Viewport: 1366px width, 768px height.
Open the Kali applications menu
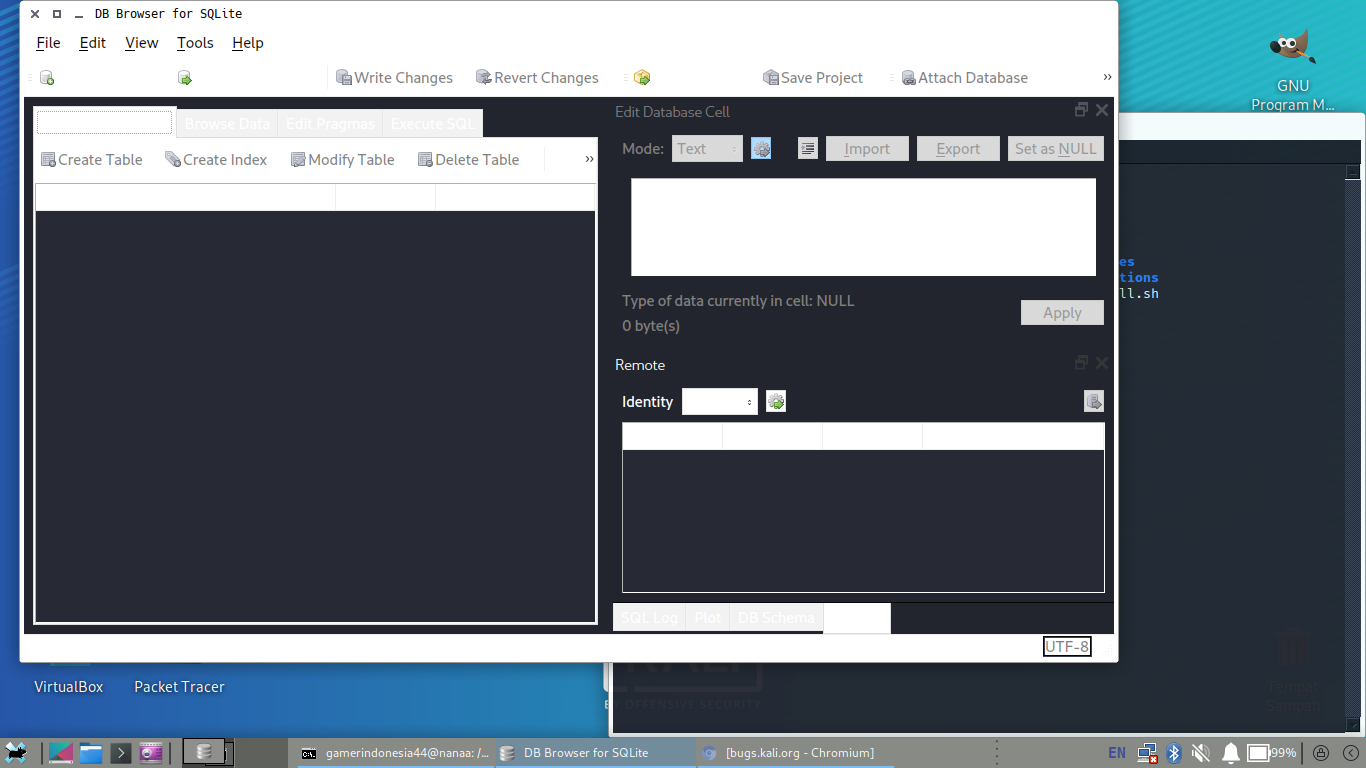16,753
